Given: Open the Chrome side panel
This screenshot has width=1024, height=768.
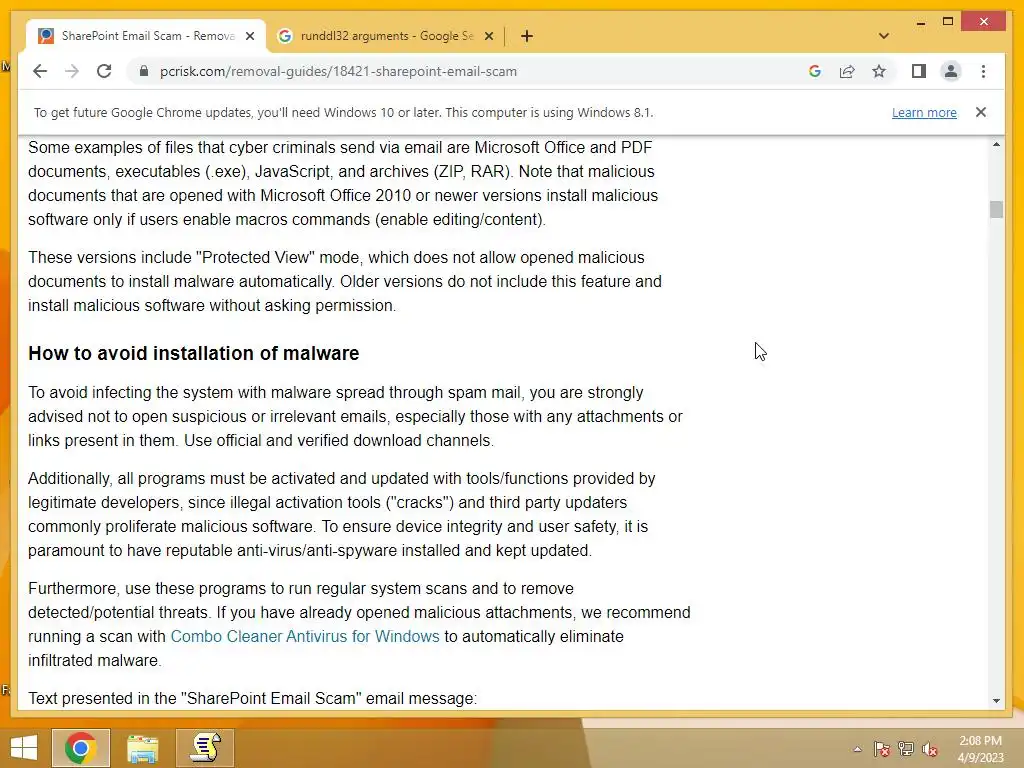Looking at the screenshot, I should pyautogui.click(x=919, y=71).
